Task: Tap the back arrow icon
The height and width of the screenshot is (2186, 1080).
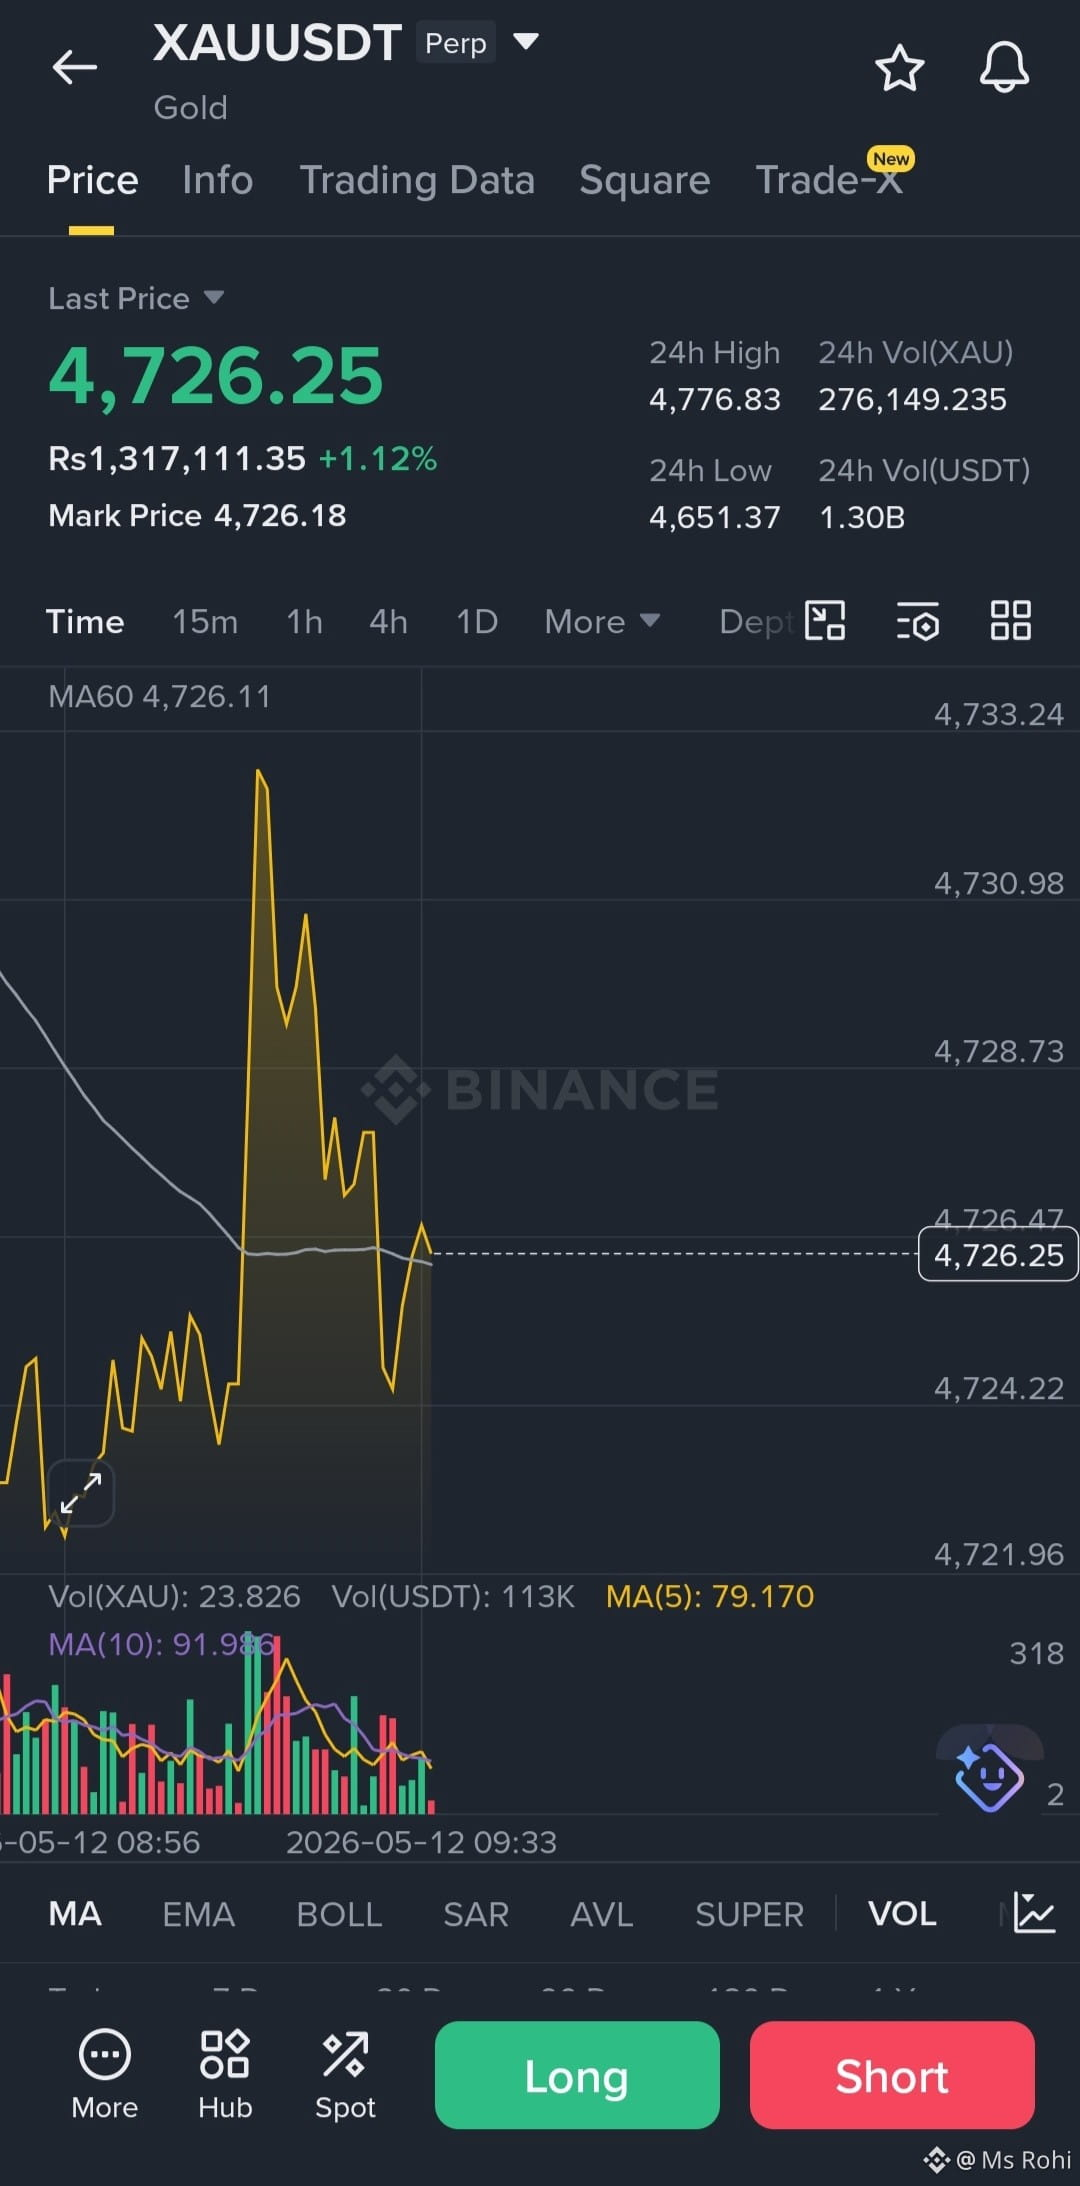Action: click(75, 68)
